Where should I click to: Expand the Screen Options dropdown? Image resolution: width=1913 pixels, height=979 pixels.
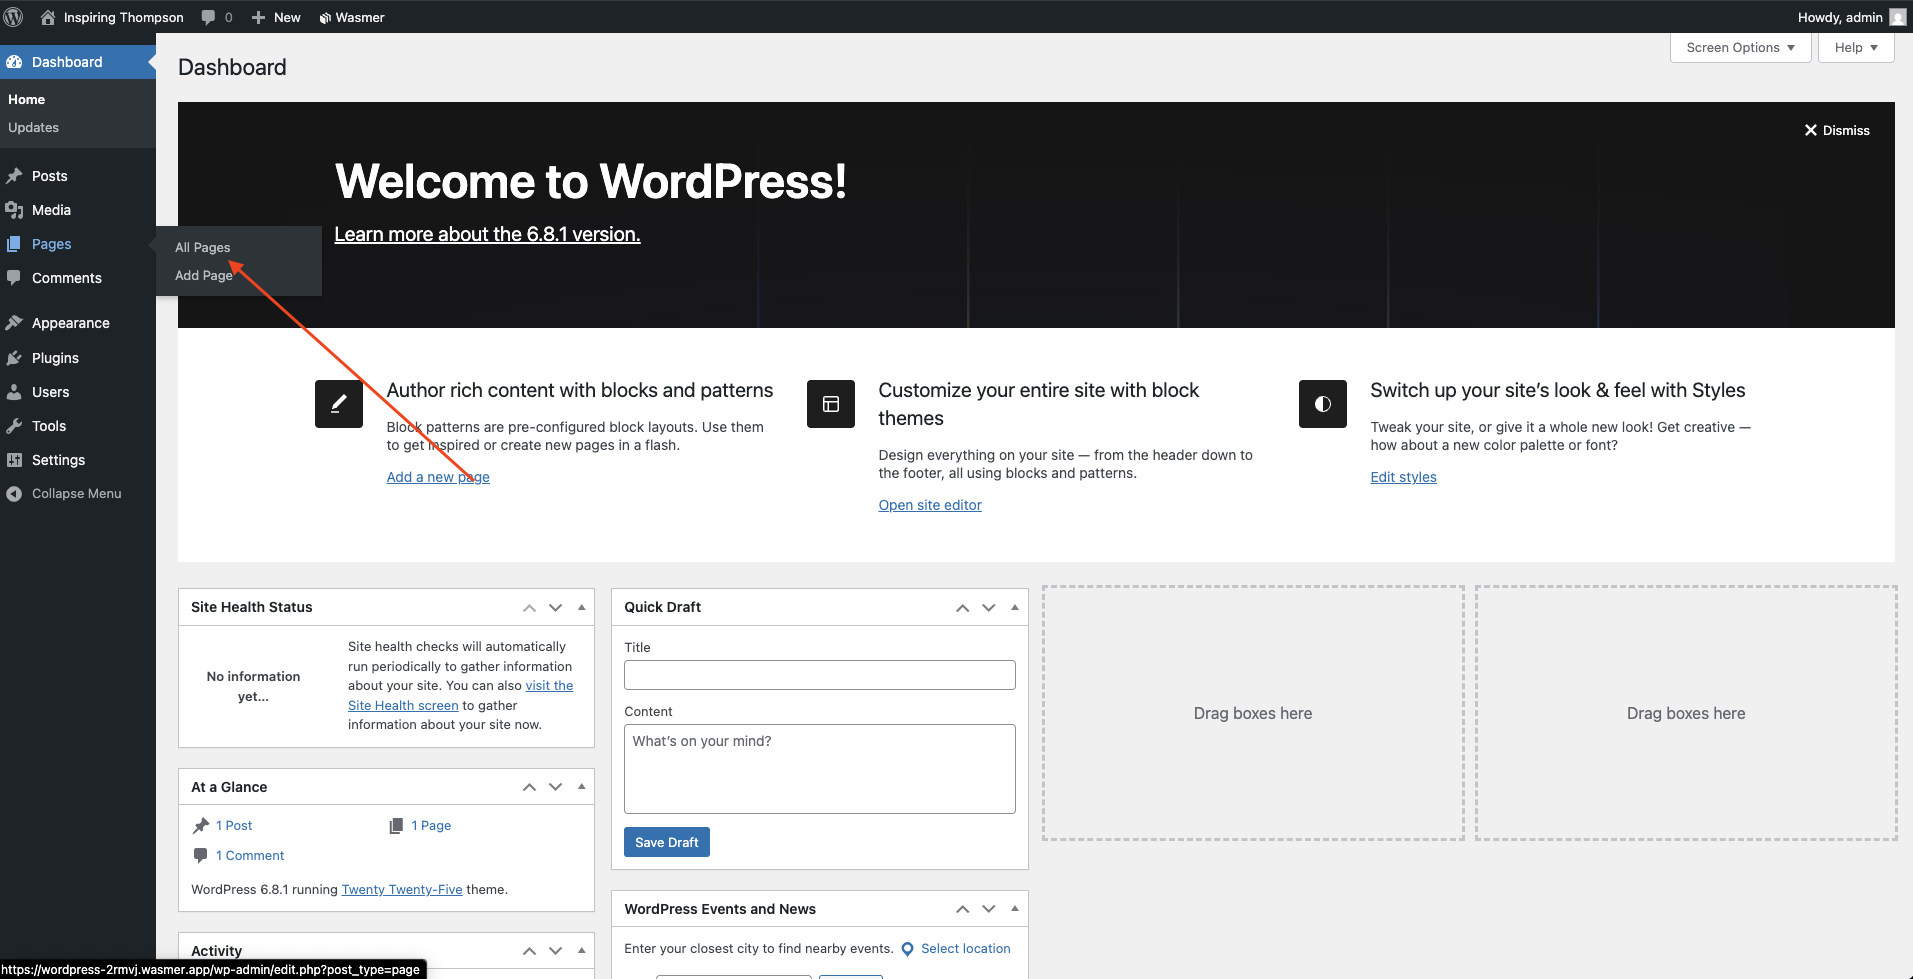[x=1740, y=48]
